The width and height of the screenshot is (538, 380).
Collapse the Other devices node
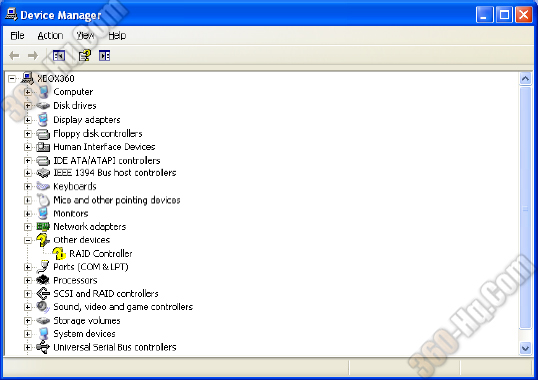(28, 240)
